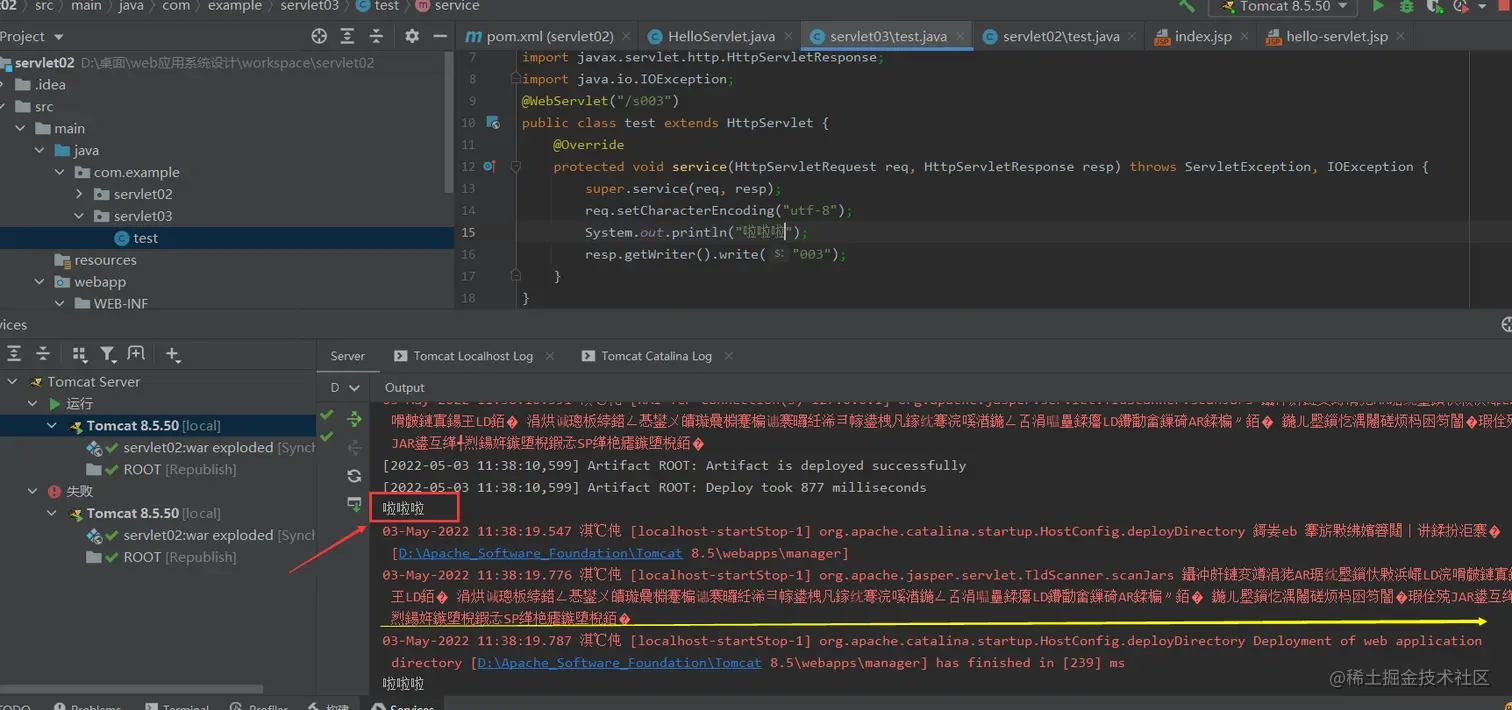Collapse the servlet03 package in the project tree
1512x710 pixels.
click(x=80, y=216)
